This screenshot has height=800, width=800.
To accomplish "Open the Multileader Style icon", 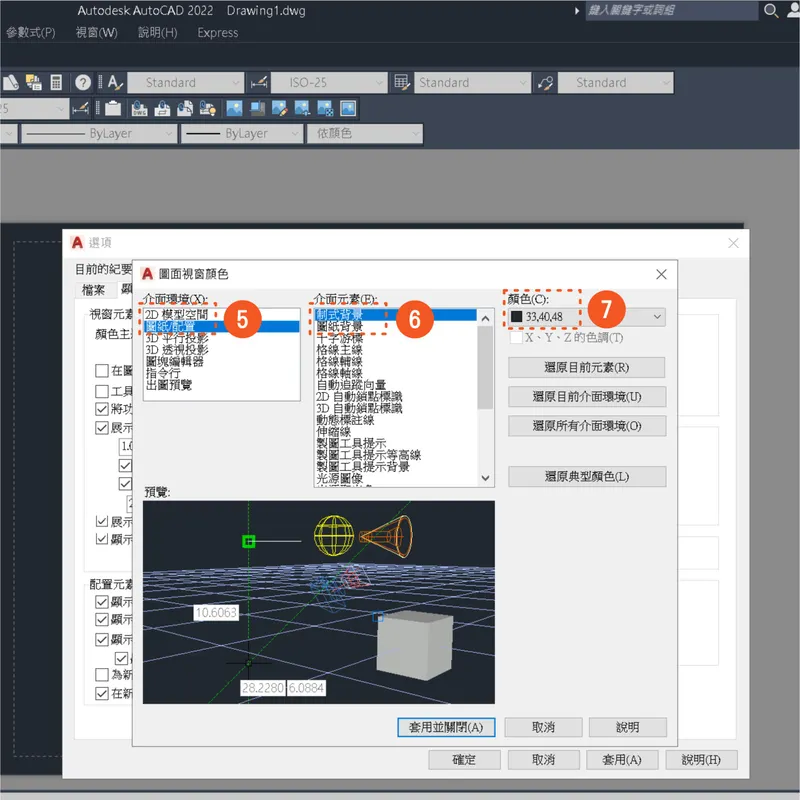I will 545,82.
